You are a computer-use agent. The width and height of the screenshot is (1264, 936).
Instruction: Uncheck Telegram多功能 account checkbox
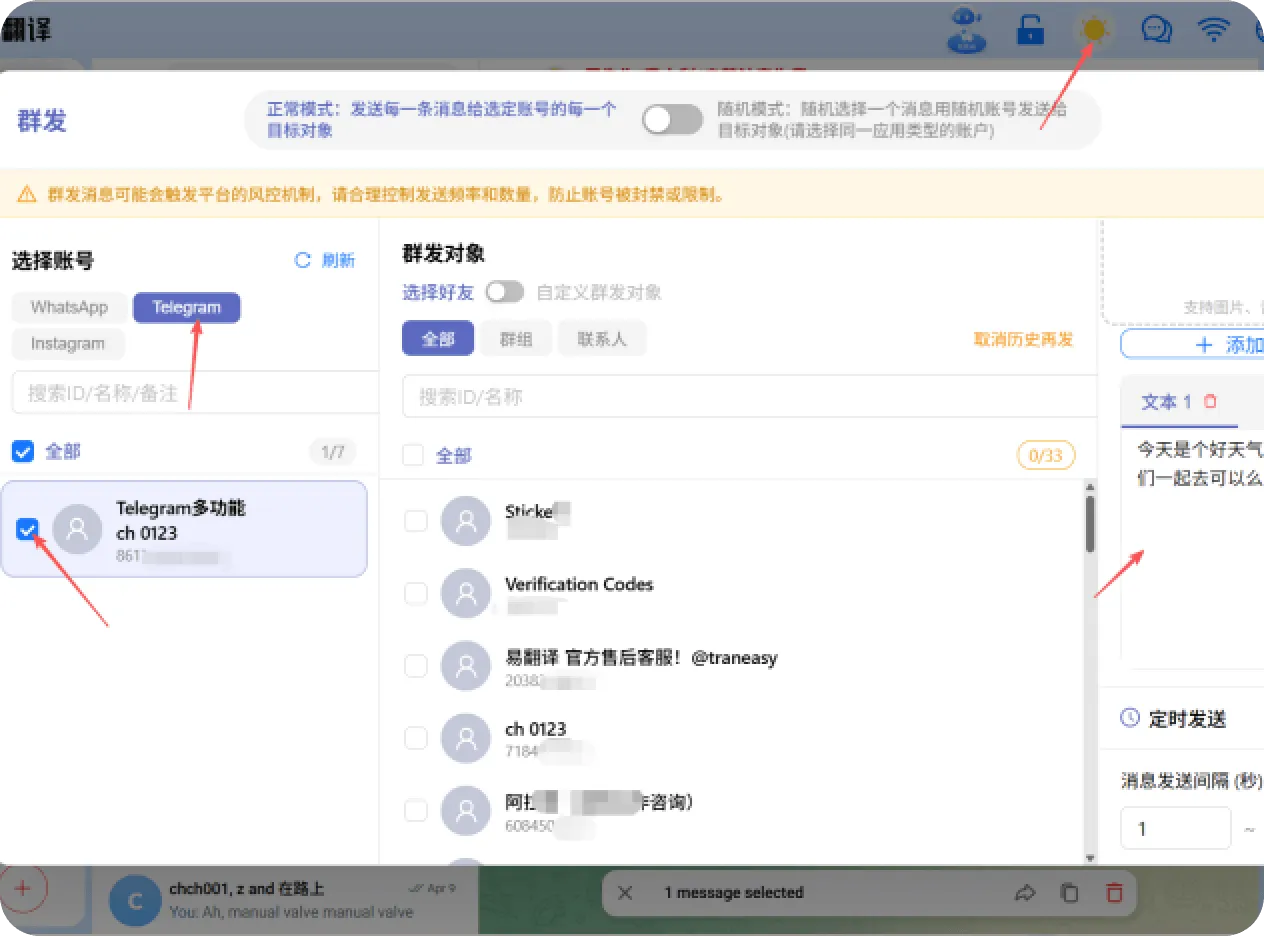(x=28, y=530)
